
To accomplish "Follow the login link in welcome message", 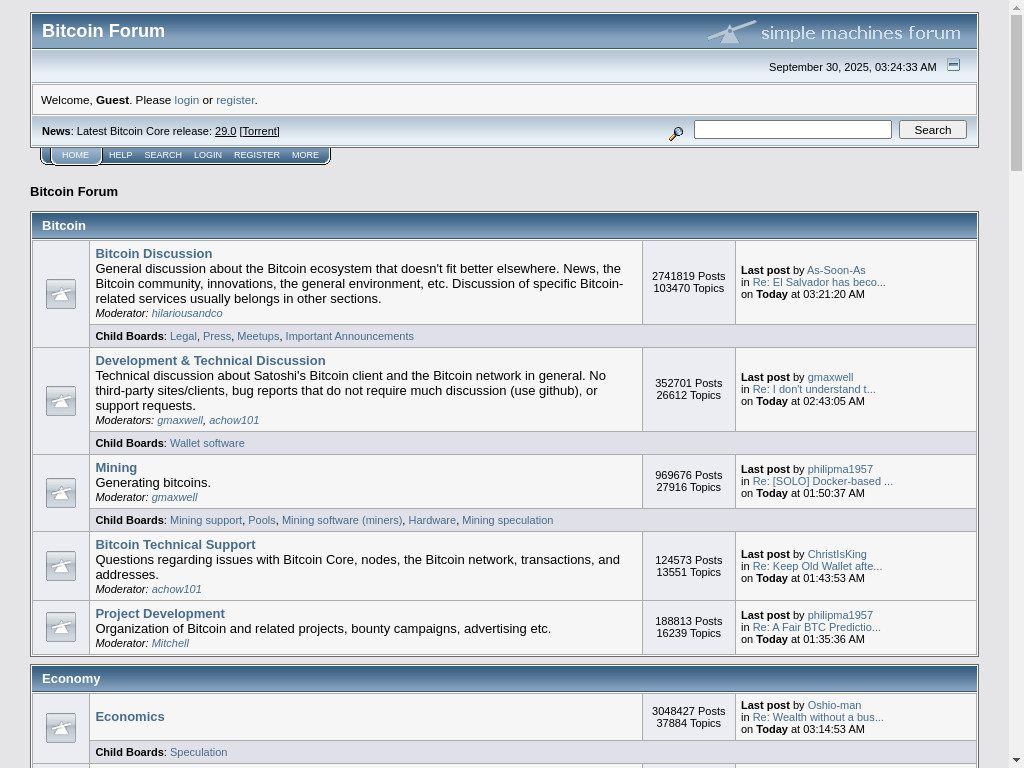I will pos(186,100).
